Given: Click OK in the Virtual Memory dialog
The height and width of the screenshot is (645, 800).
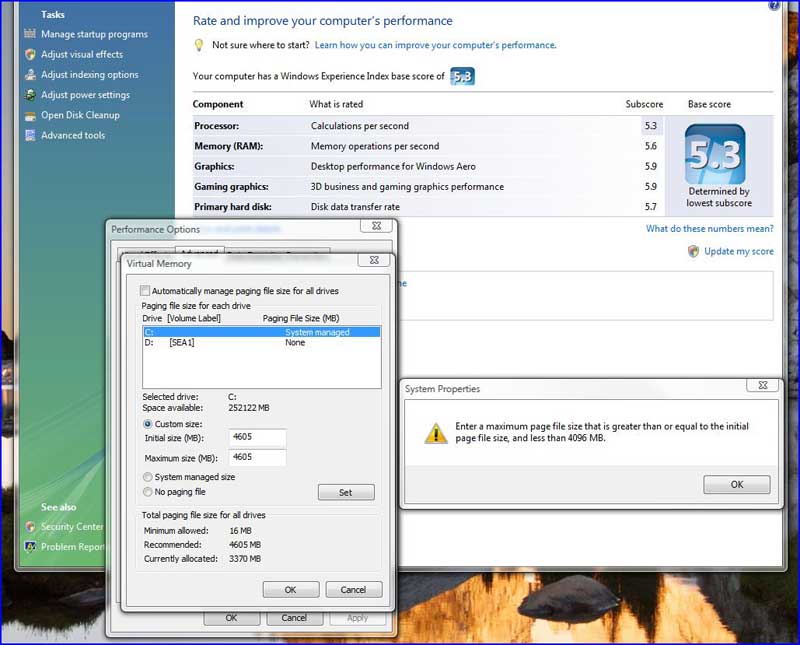Looking at the screenshot, I should [291, 590].
